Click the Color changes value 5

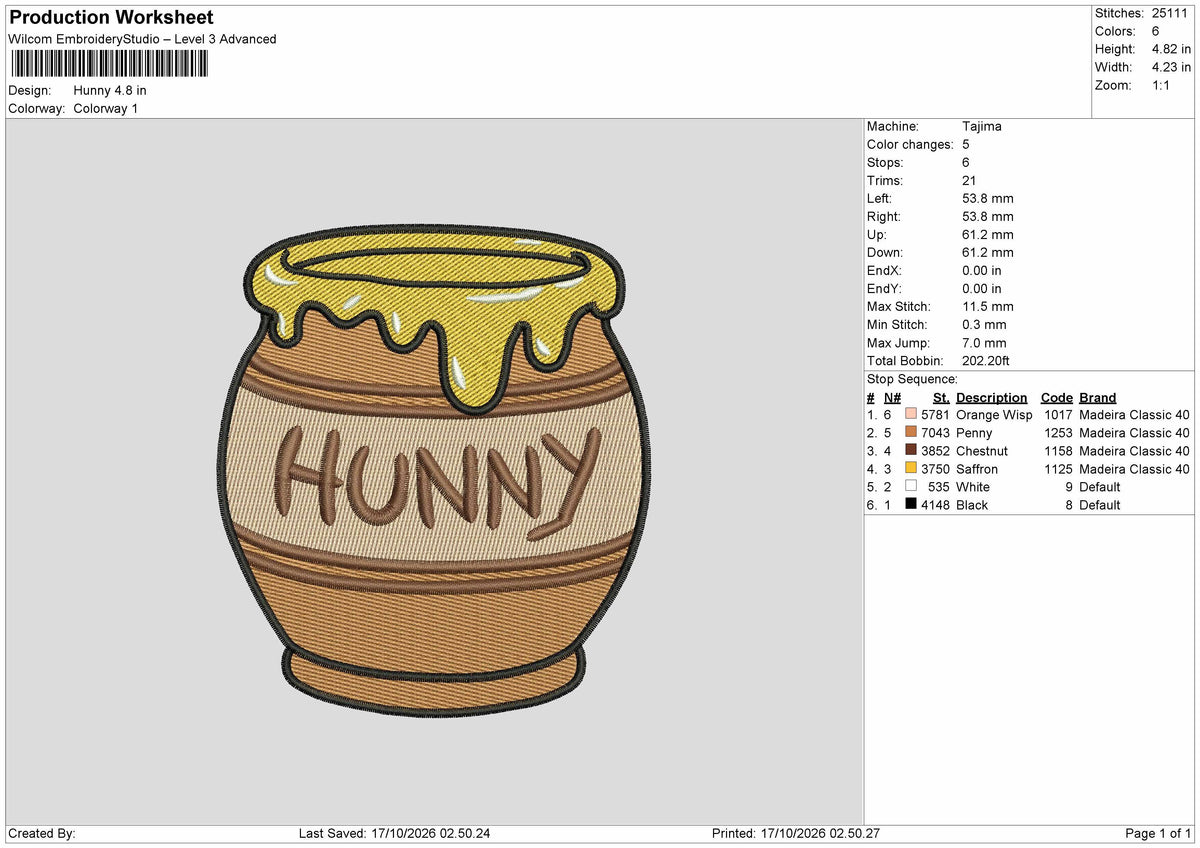[x=966, y=144]
